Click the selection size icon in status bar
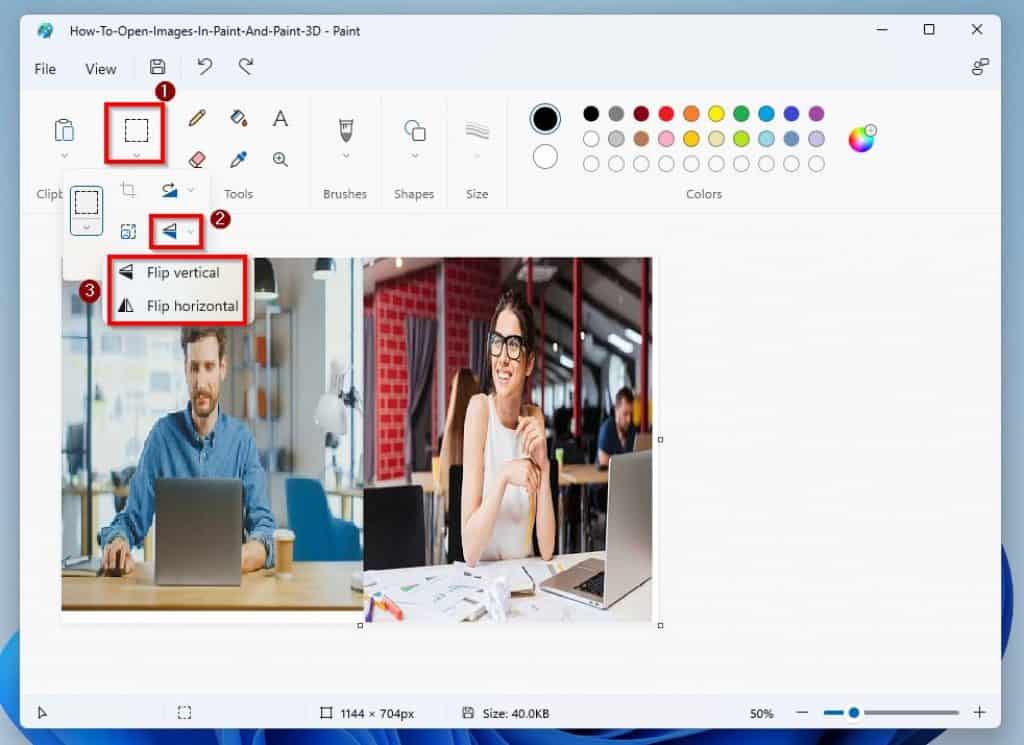1024x745 pixels. pos(184,712)
